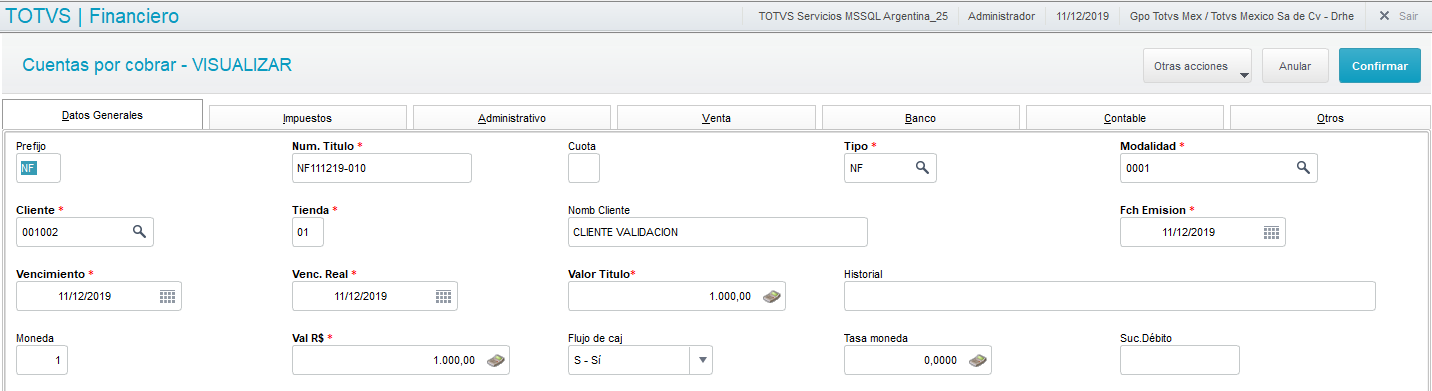Switch to the Datos Generales tab

(x=103, y=115)
